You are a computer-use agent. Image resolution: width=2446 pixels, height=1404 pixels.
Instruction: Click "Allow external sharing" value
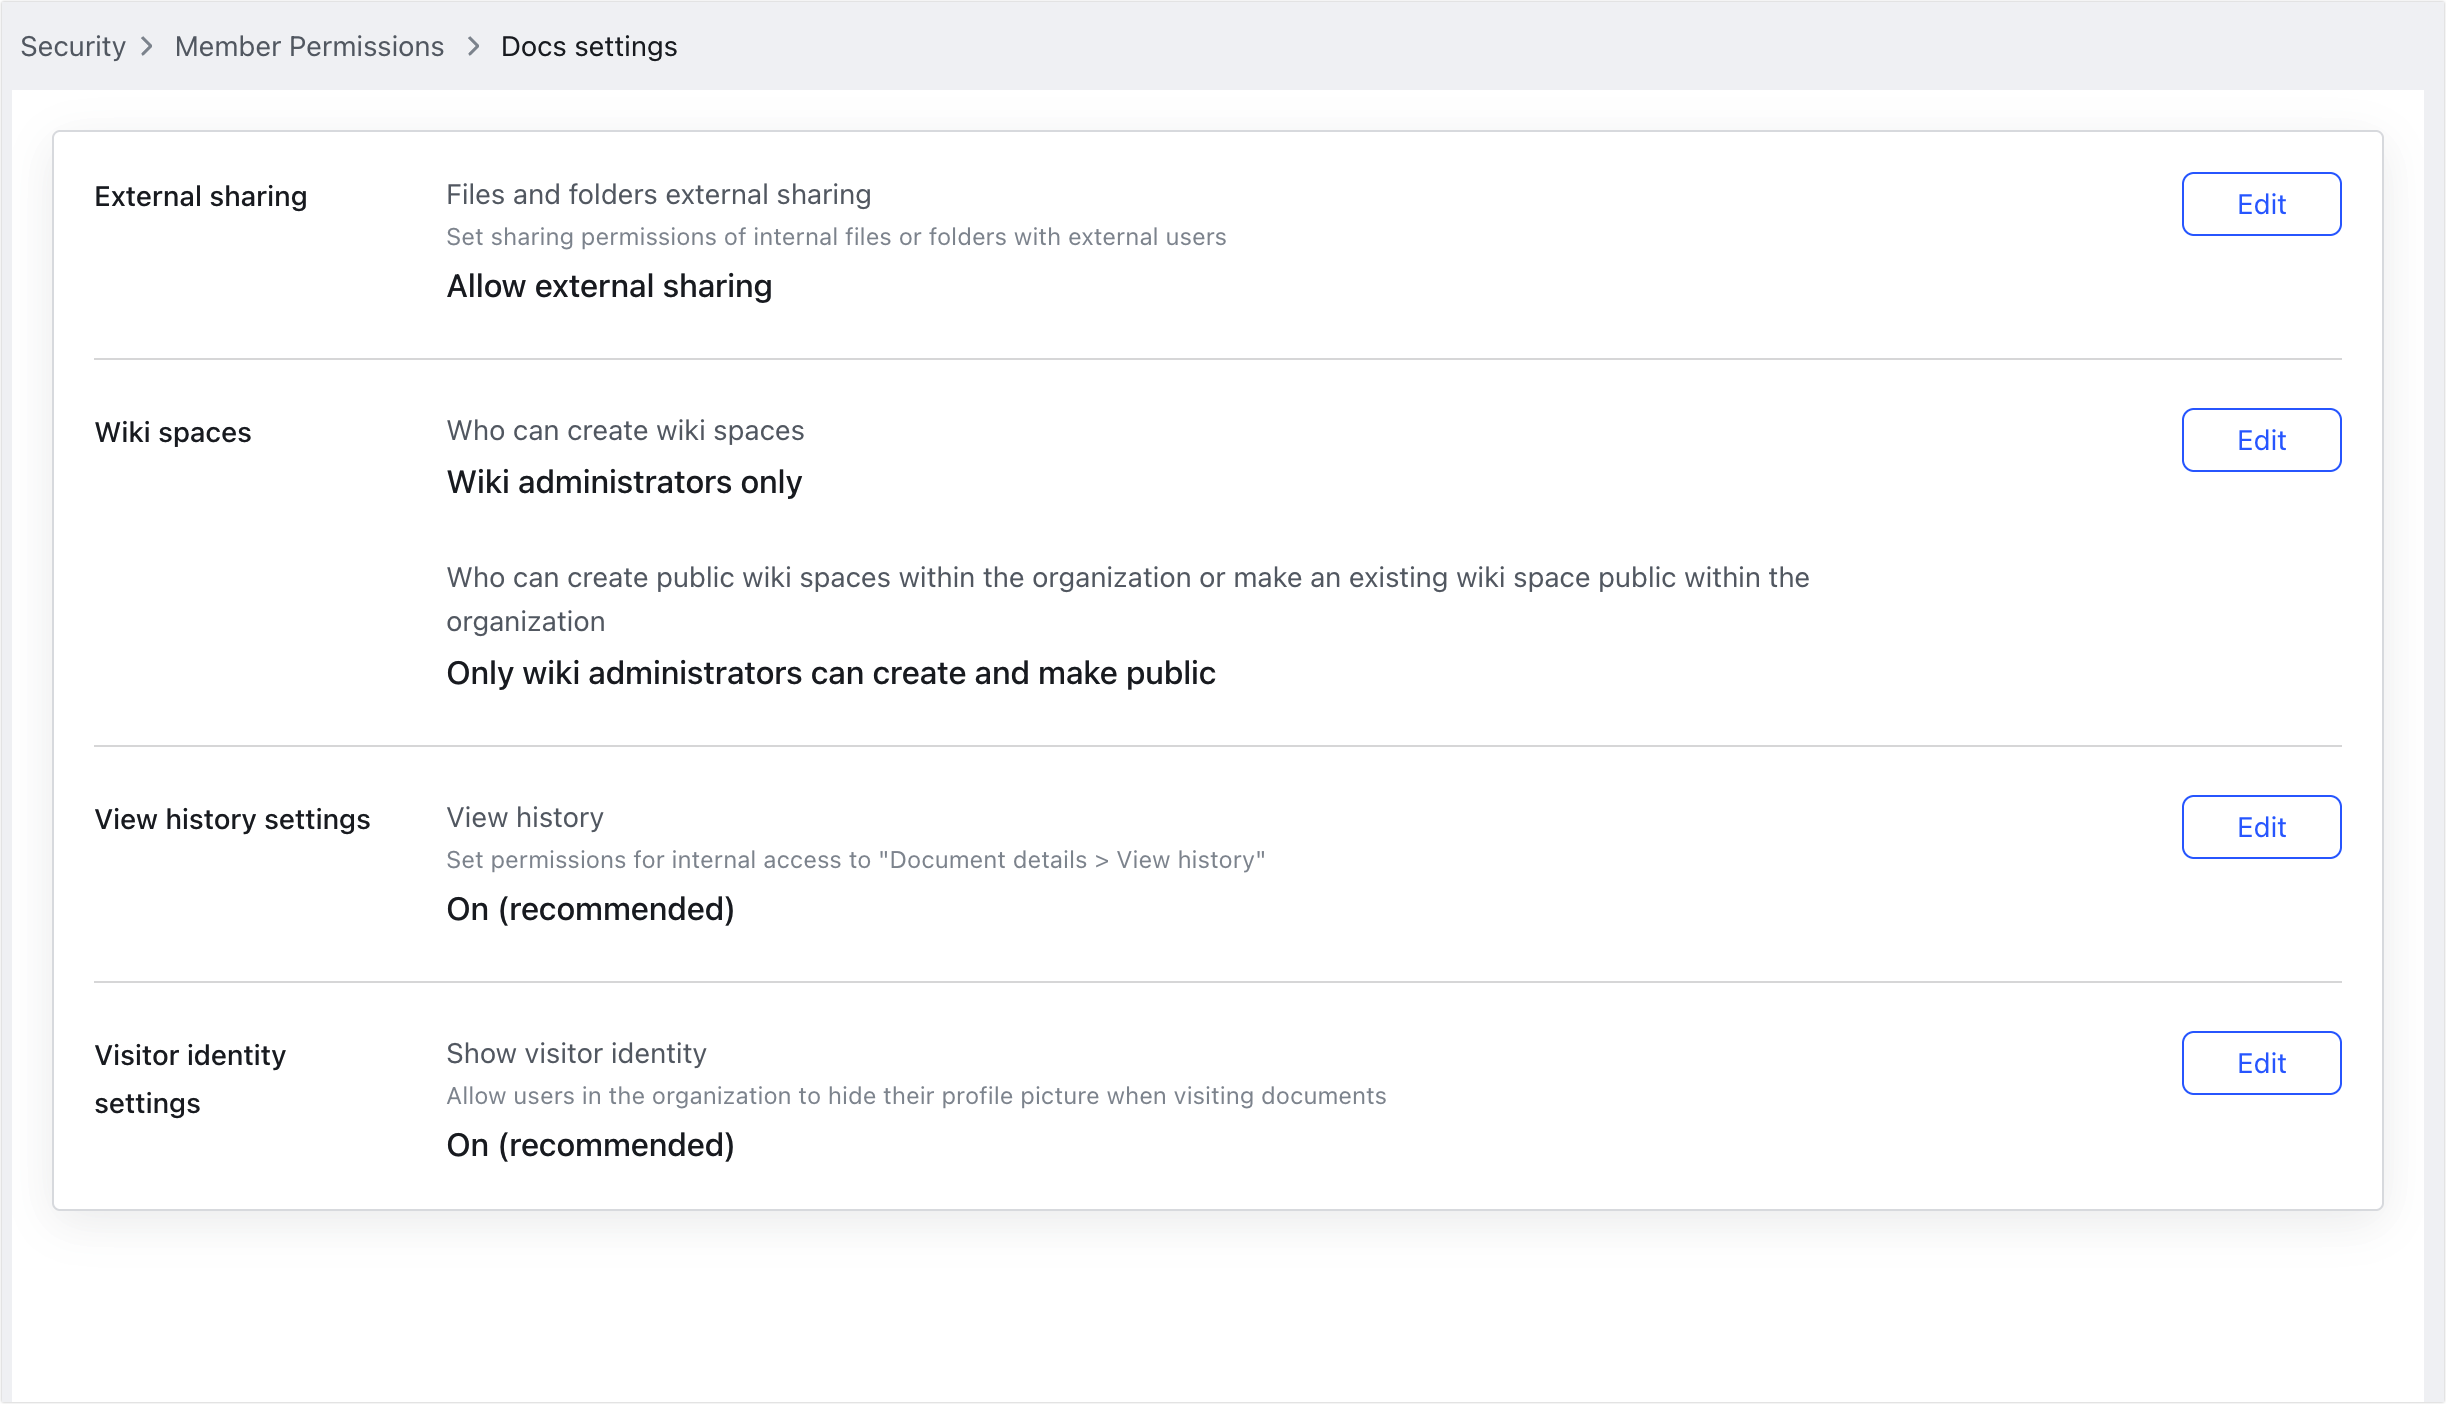(609, 286)
